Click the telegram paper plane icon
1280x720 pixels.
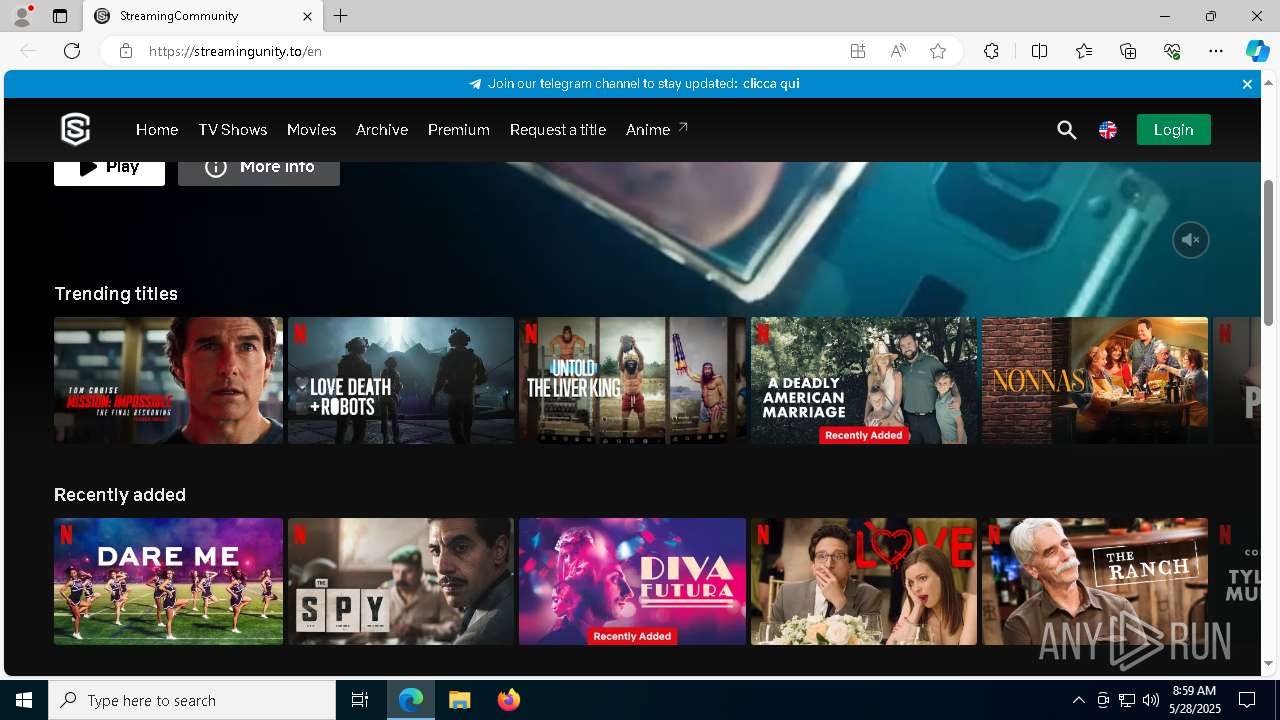(475, 84)
